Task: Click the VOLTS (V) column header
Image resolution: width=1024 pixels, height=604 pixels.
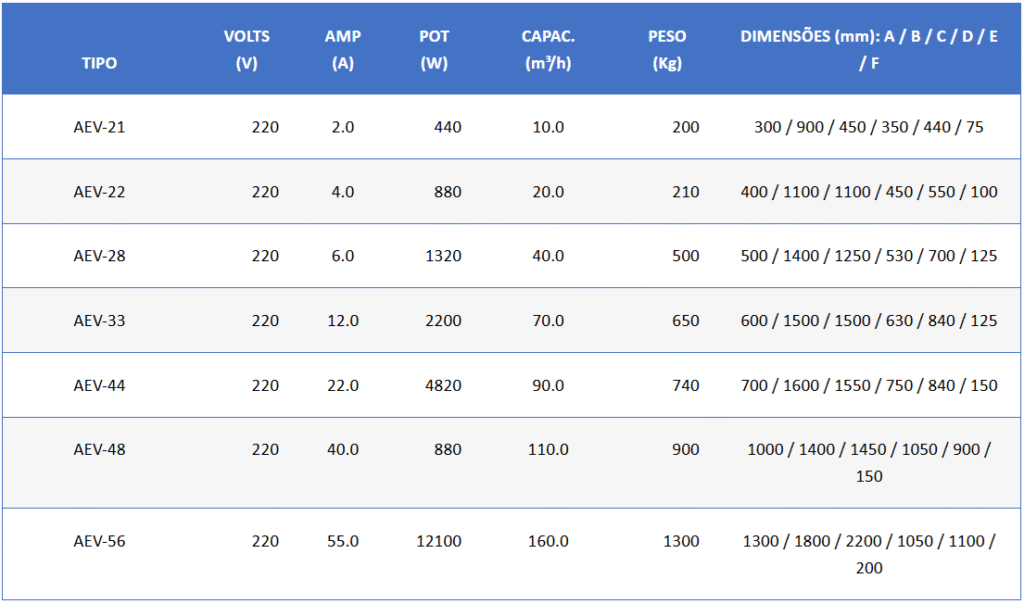Action: [x=246, y=49]
